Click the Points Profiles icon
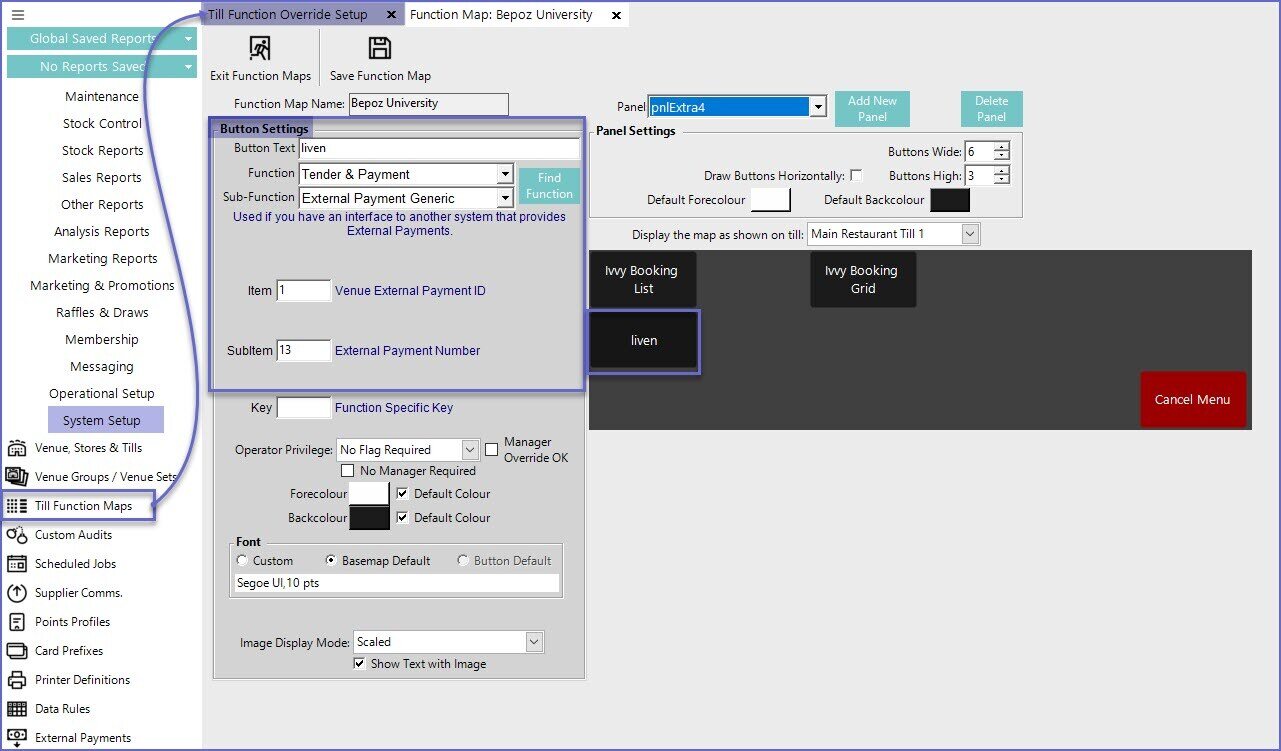This screenshot has width=1281, height=751. pyautogui.click(x=17, y=622)
